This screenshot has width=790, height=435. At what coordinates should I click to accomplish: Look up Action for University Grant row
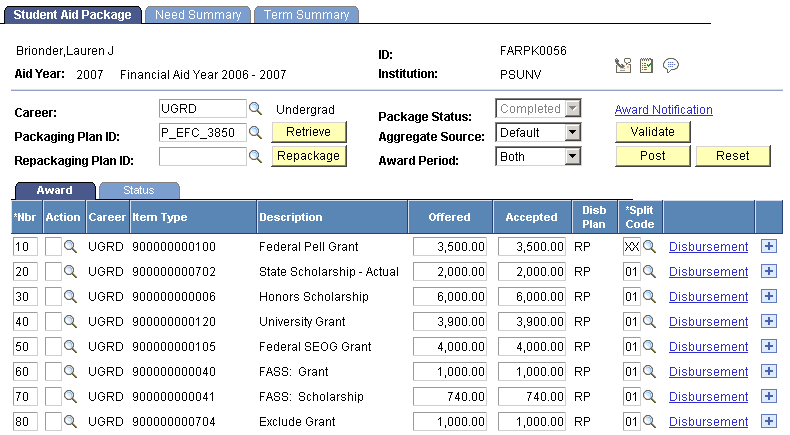[x=71, y=322]
